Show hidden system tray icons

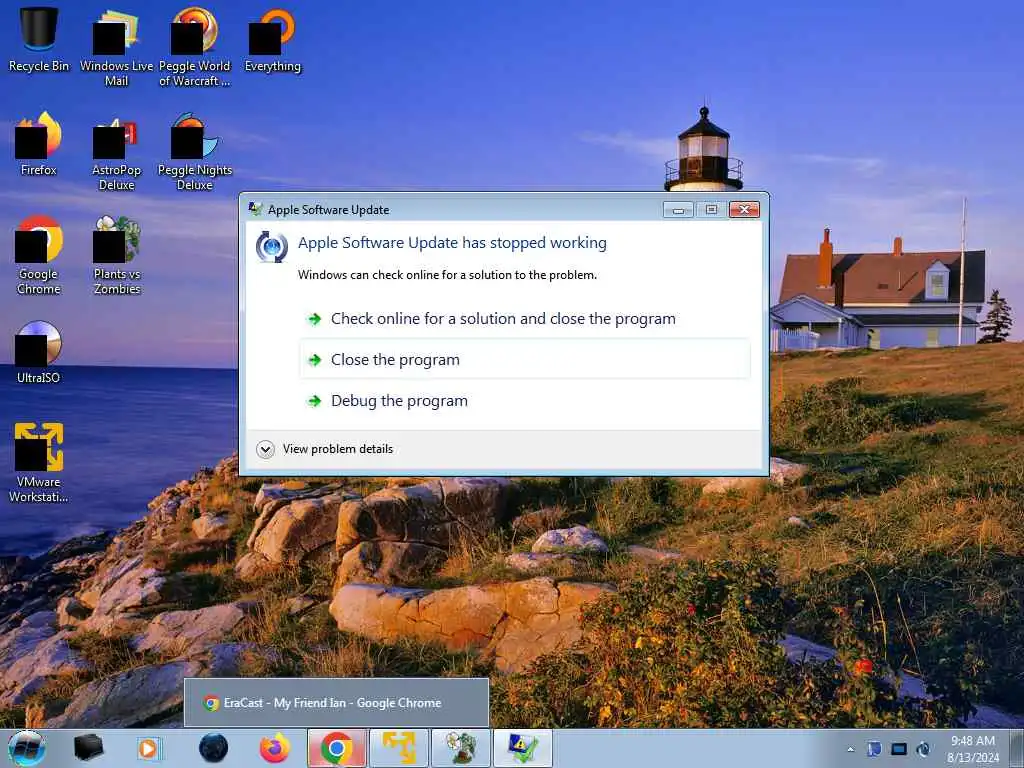[x=850, y=749]
